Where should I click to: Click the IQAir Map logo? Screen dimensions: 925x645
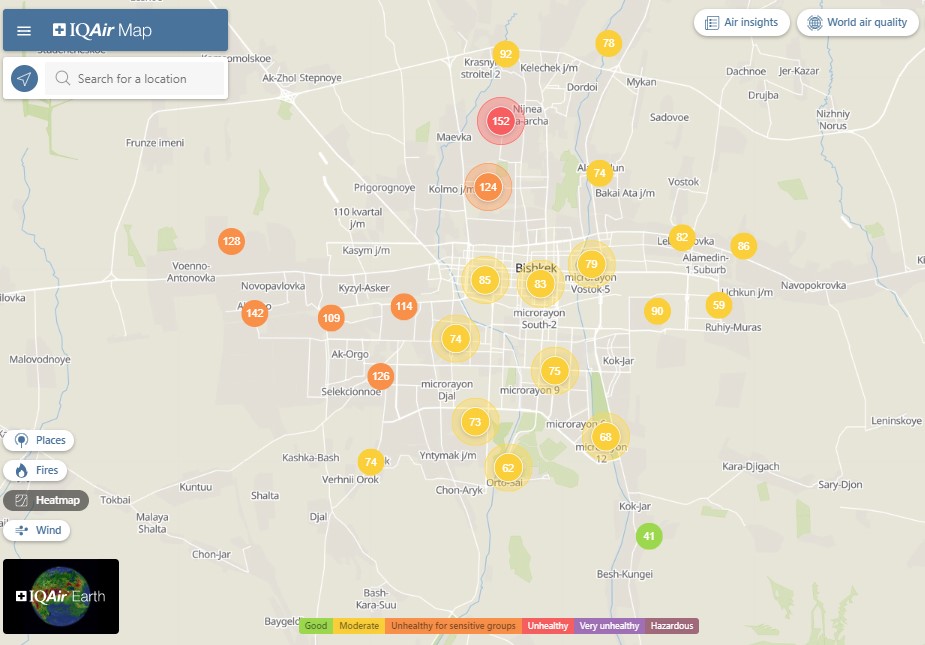point(103,31)
